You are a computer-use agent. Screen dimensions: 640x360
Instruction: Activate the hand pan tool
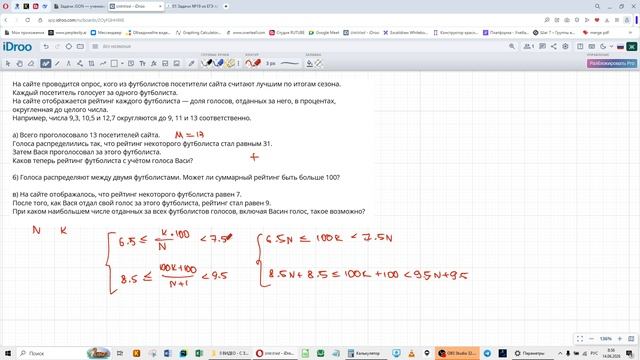(19, 63)
